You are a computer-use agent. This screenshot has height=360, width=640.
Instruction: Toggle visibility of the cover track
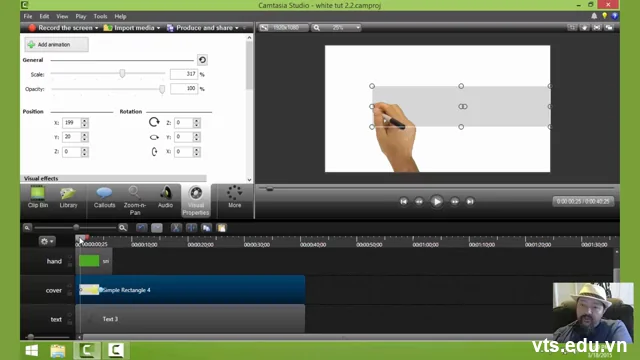[x=70, y=287]
